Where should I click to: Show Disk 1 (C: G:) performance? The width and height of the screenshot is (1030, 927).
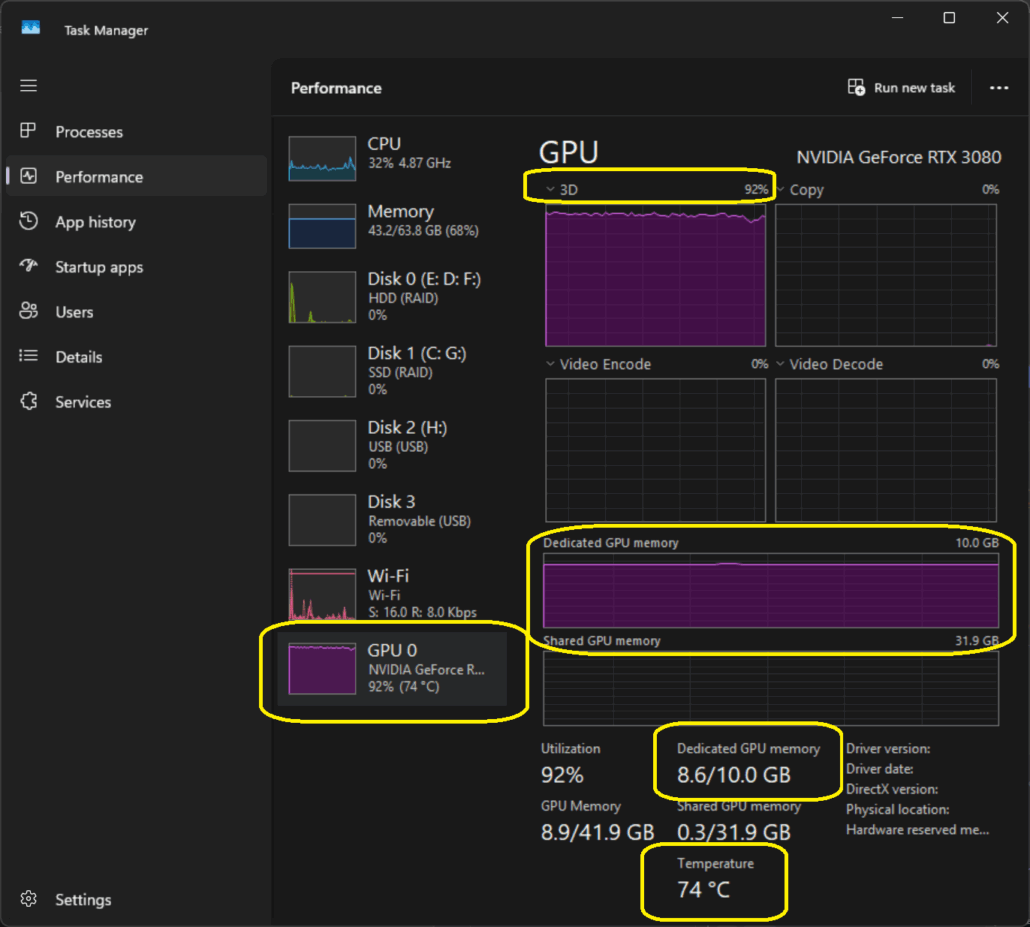pyautogui.click(x=392, y=371)
